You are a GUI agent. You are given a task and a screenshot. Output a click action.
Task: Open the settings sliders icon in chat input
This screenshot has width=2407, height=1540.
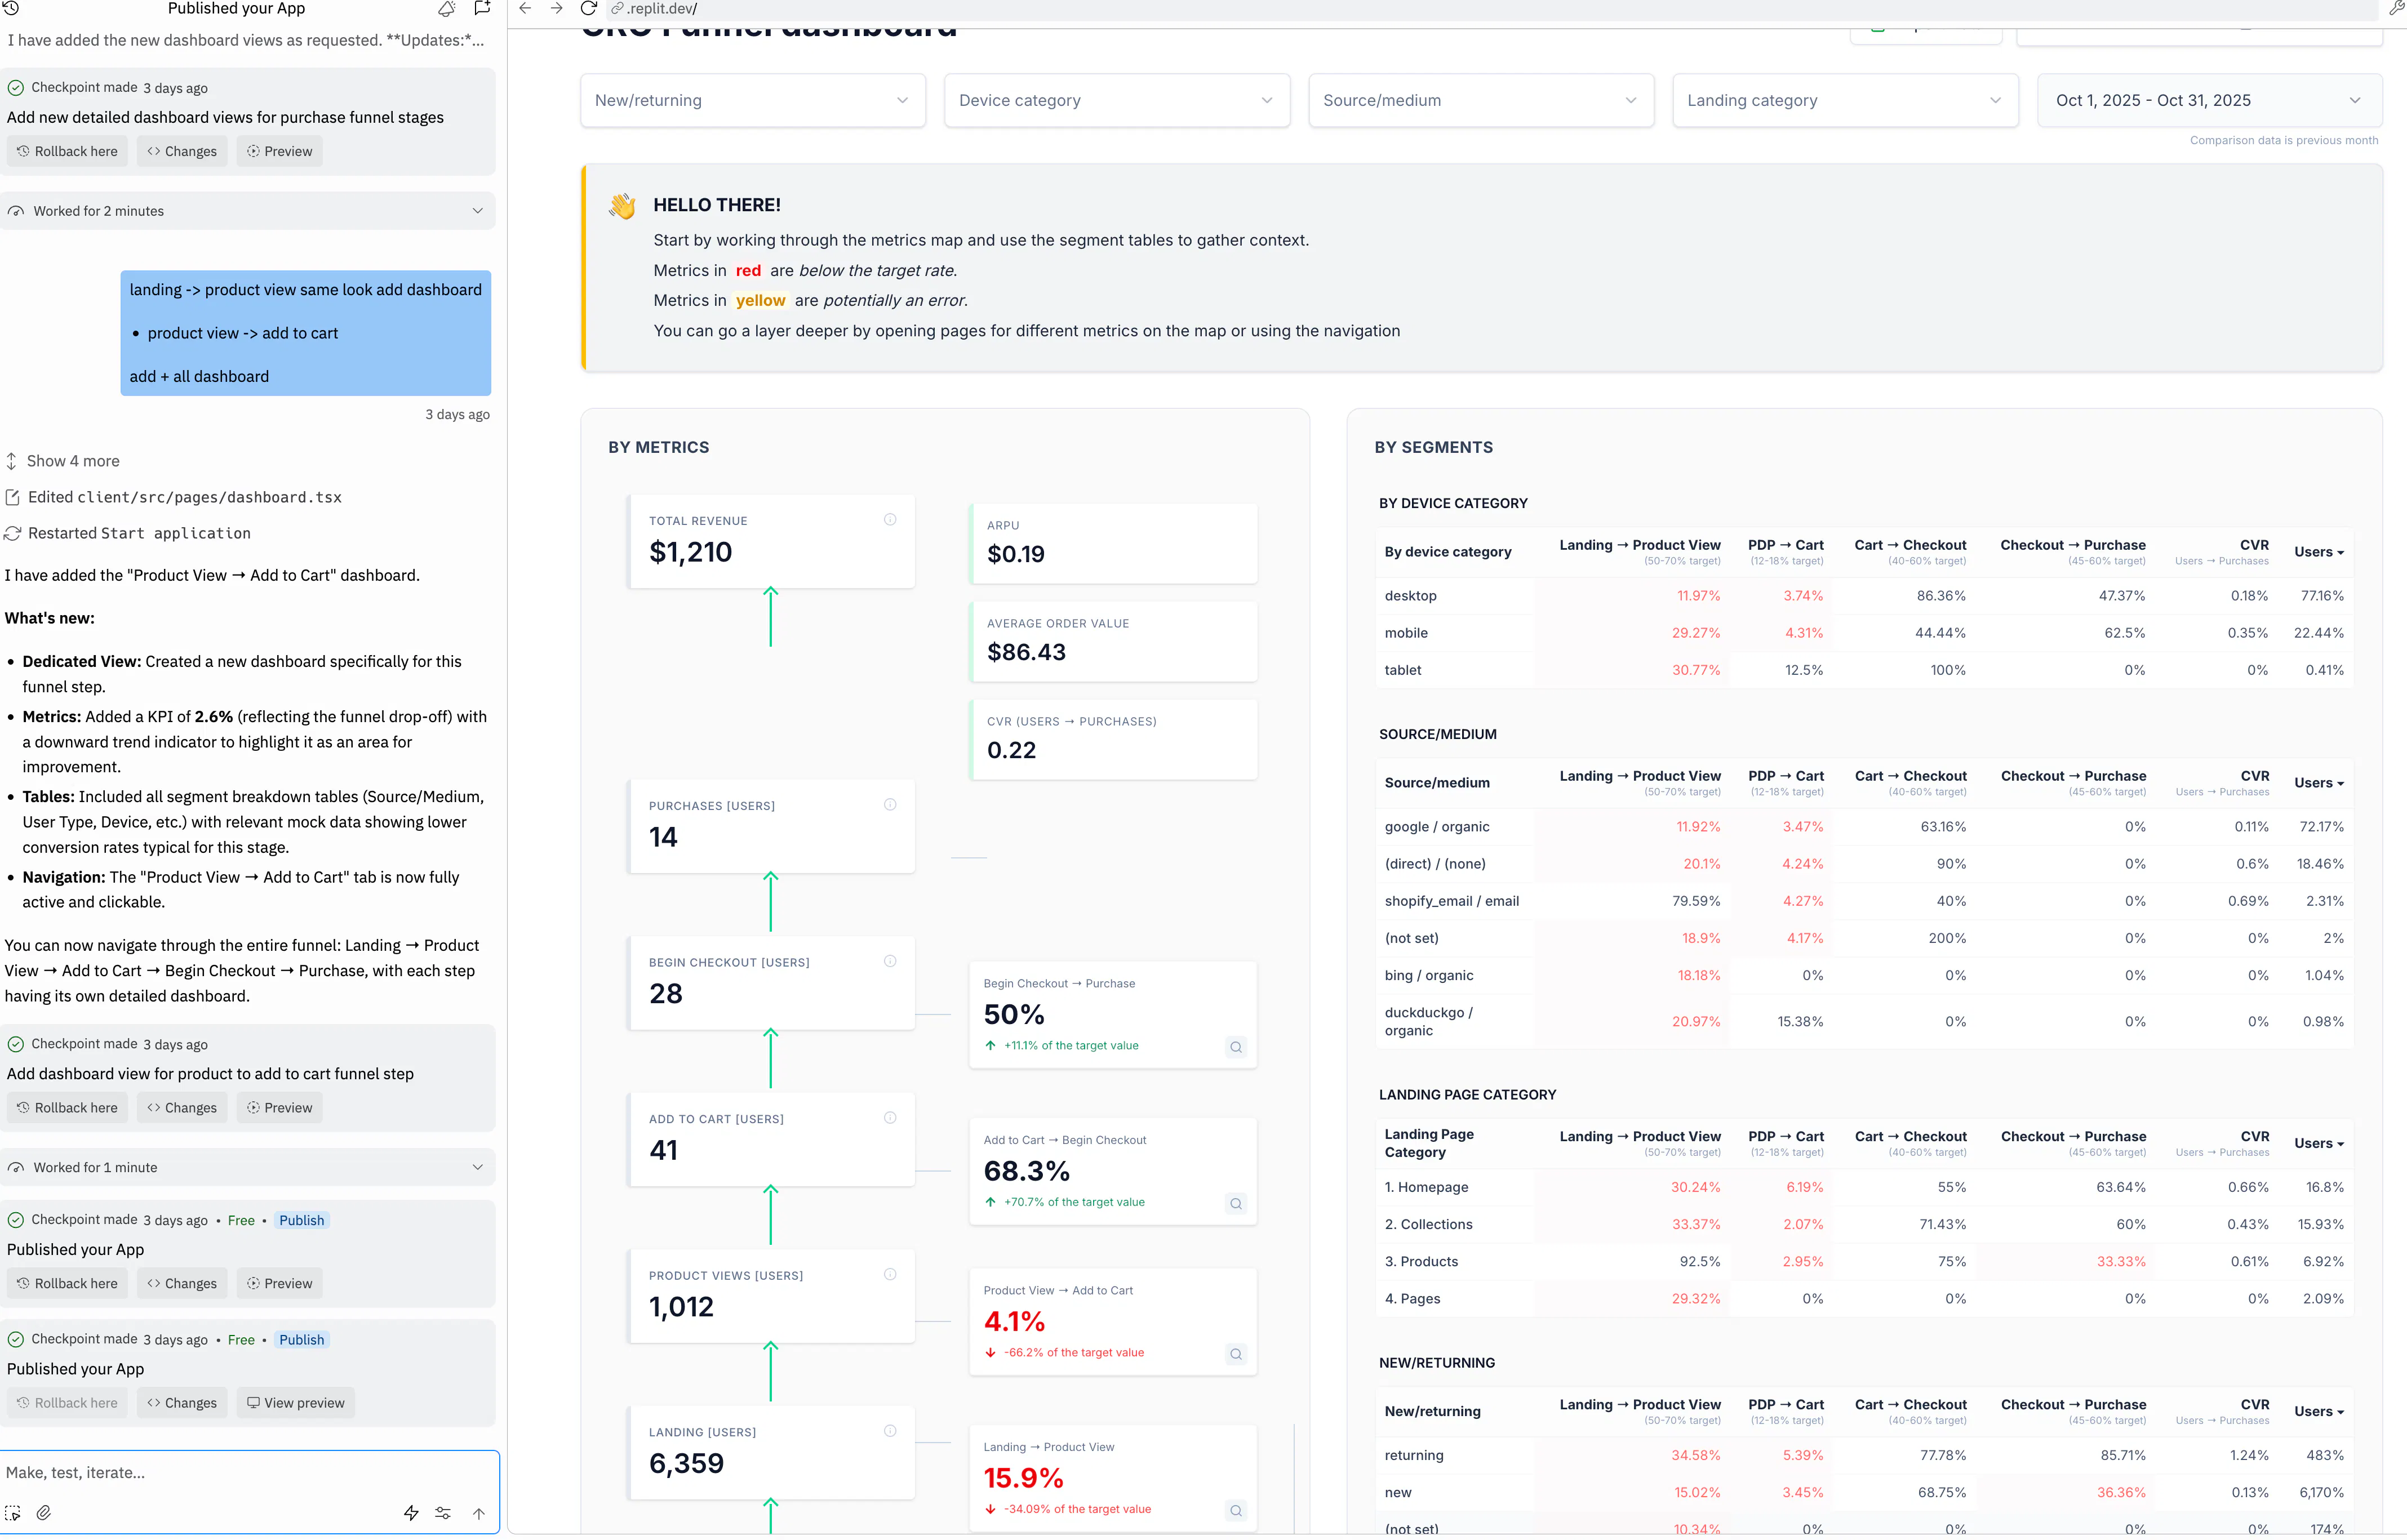[443, 1512]
